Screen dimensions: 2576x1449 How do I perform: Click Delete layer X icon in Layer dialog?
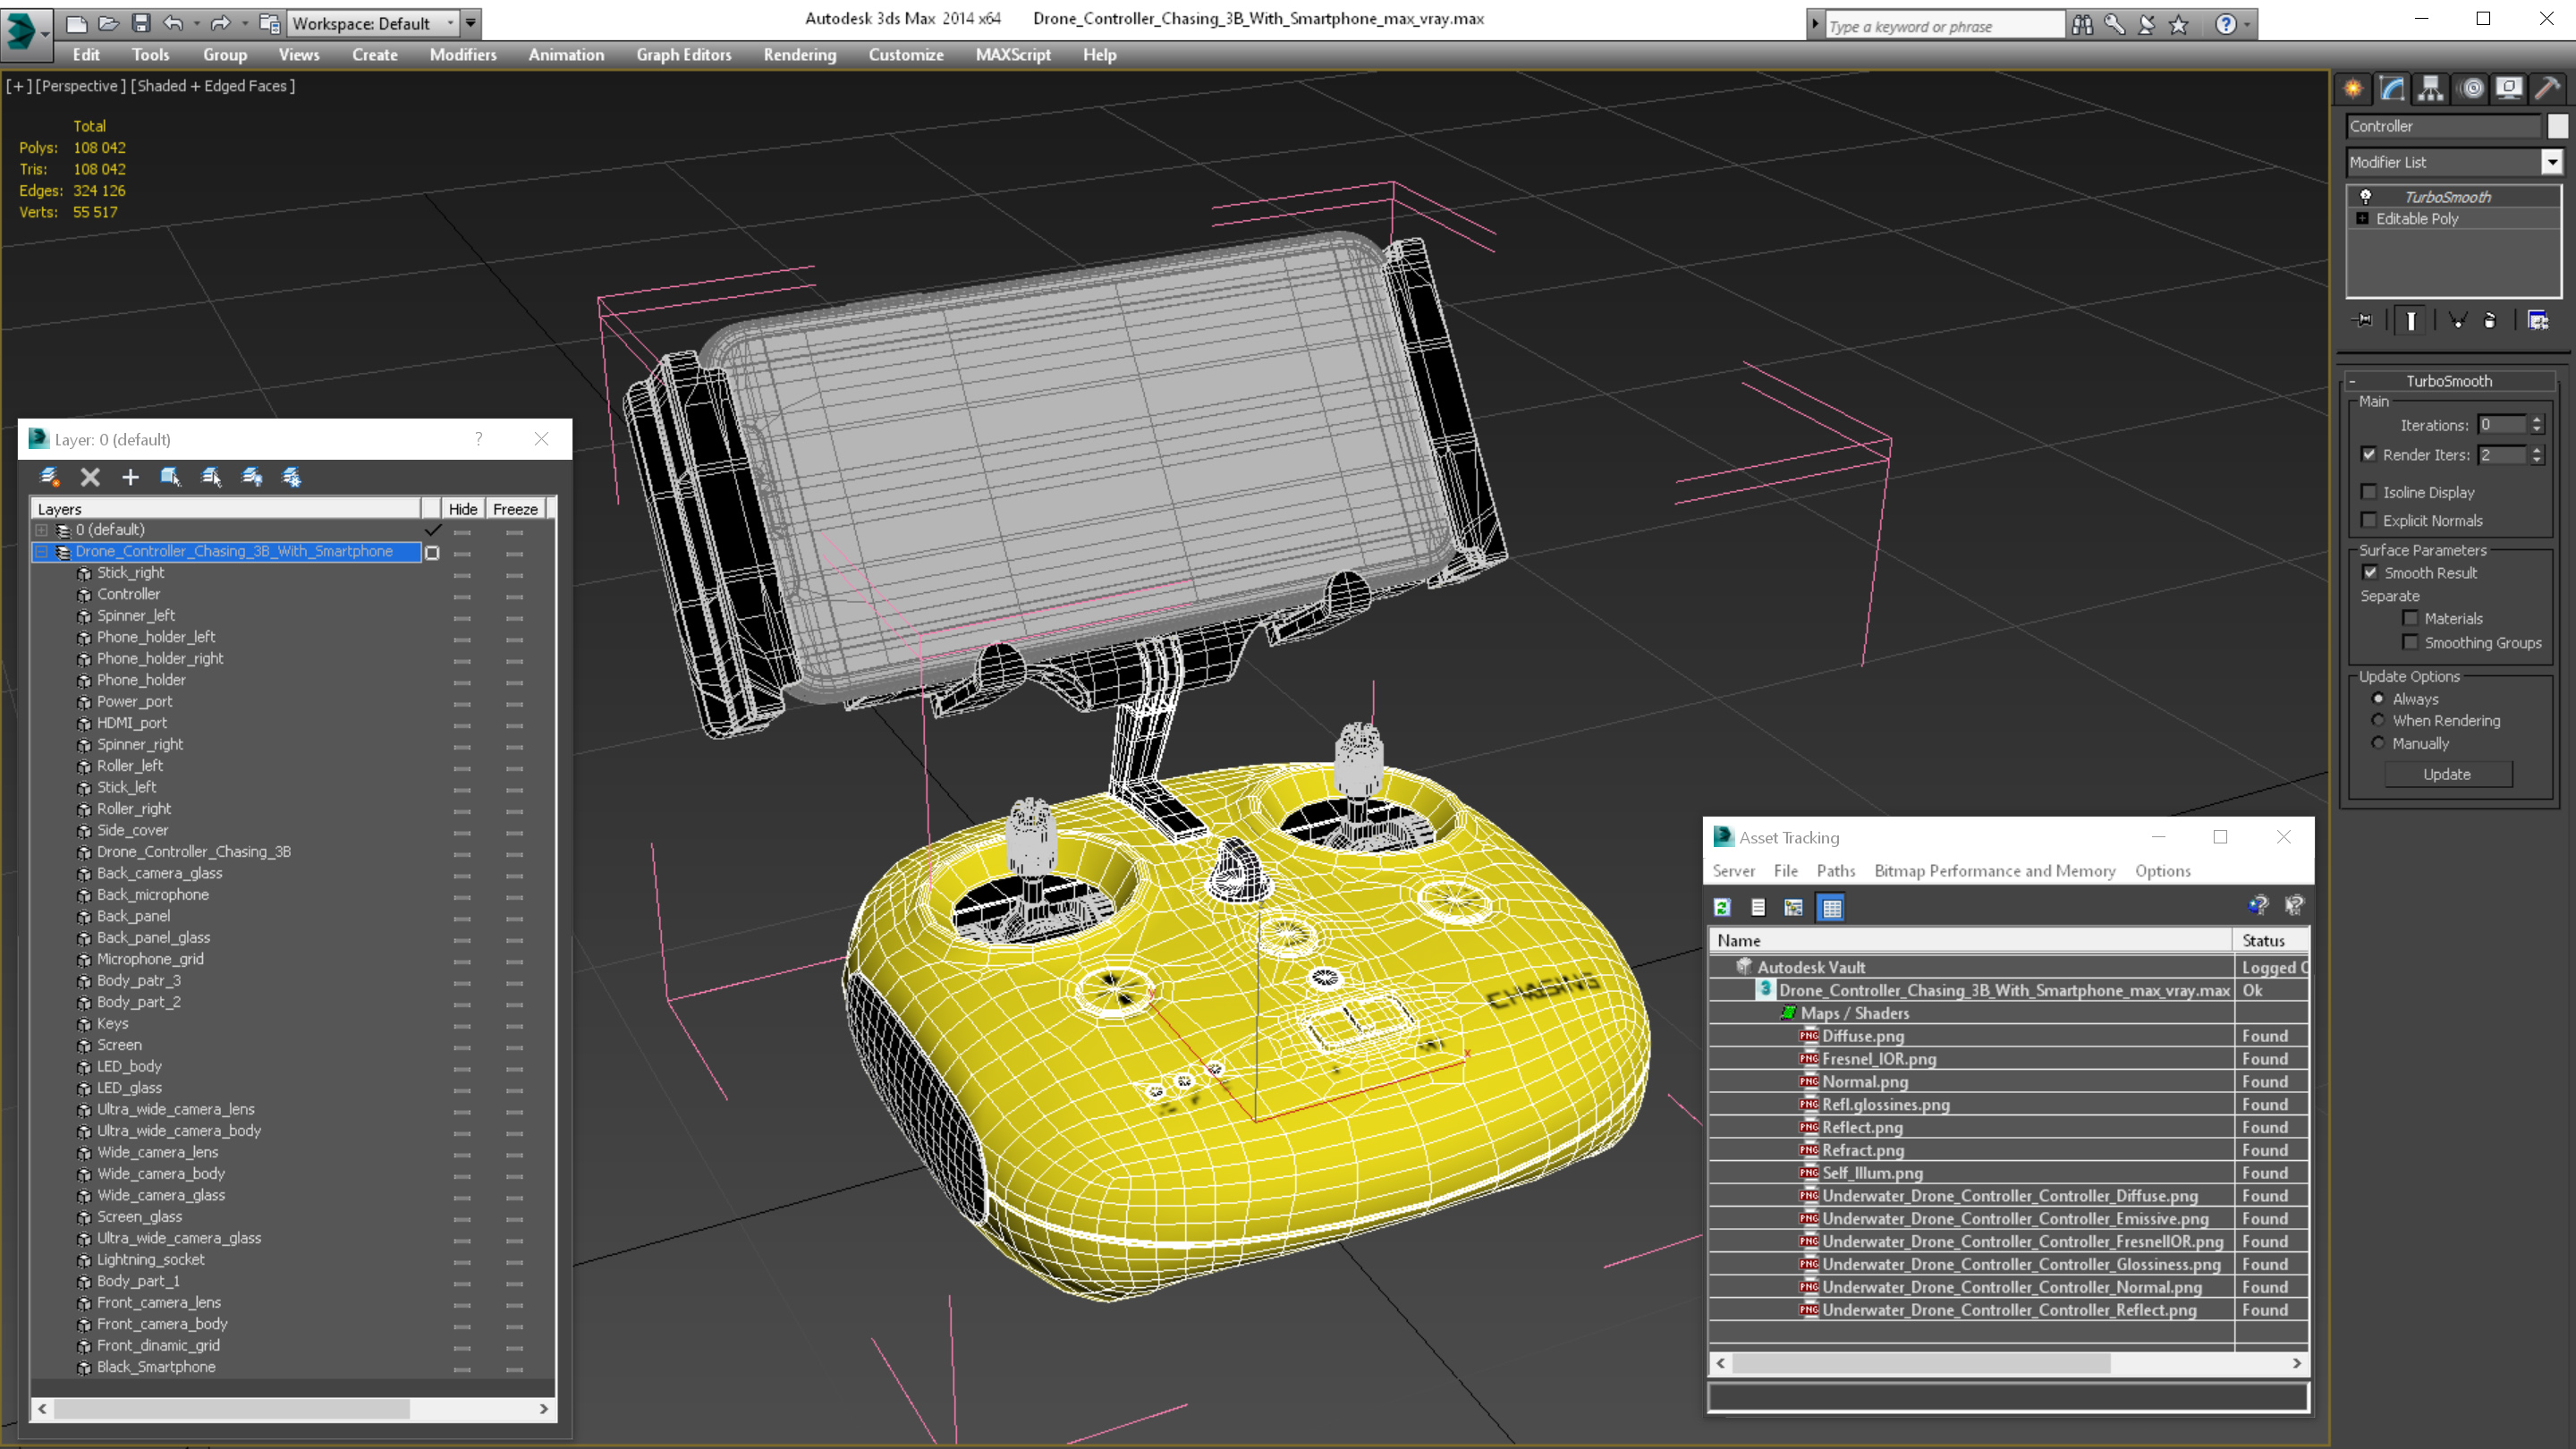tap(90, 477)
